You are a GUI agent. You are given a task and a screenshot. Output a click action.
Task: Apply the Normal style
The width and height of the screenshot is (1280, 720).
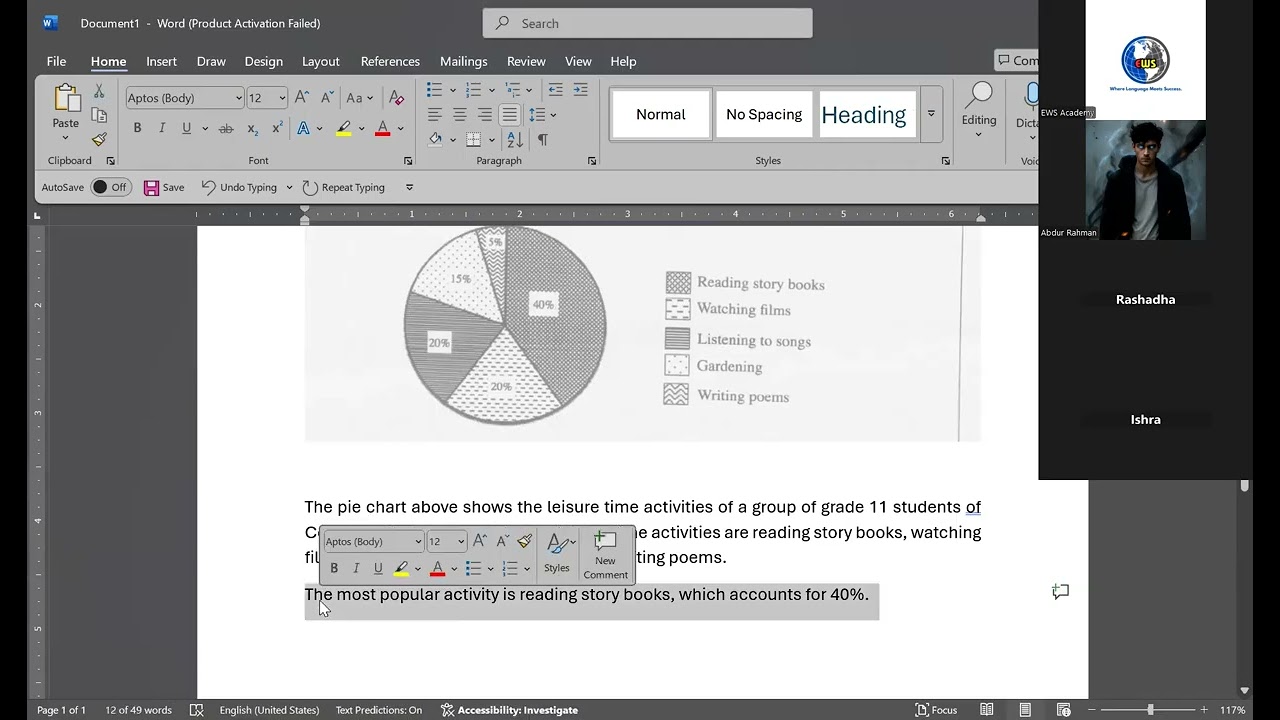660,114
